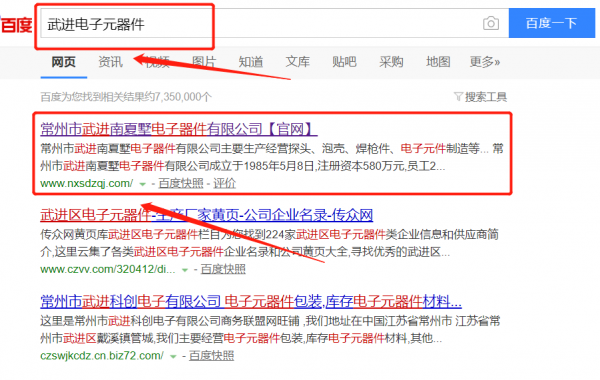Select the 贴吧 tab

tap(344, 62)
